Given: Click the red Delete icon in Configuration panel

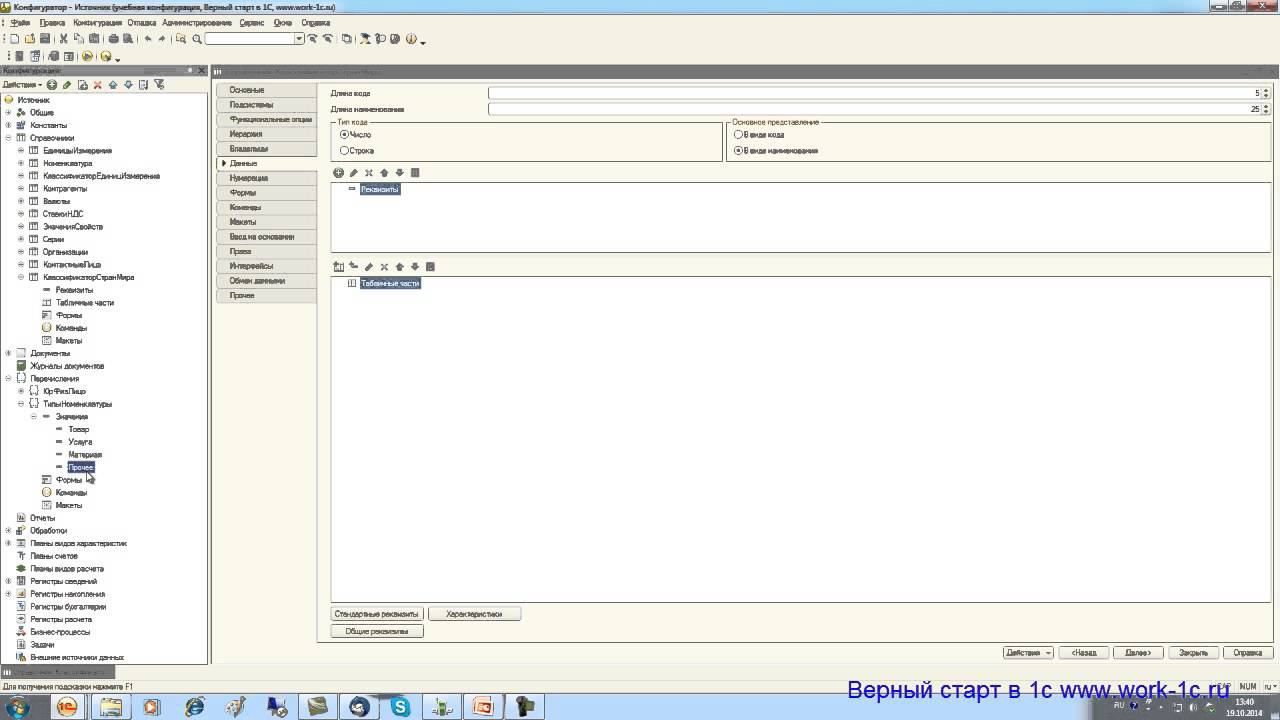Looking at the screenshot, I should (x=98, y=85).
